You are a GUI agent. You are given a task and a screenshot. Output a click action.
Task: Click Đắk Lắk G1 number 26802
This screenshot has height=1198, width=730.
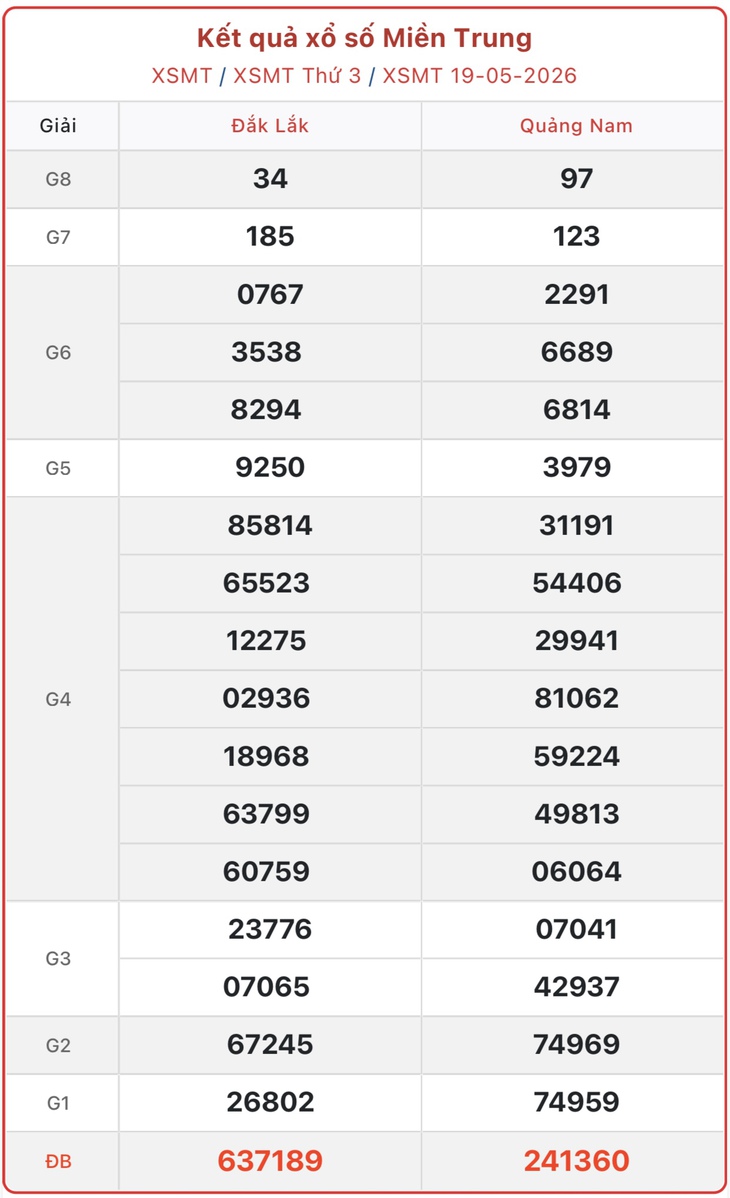[270, 1102]
